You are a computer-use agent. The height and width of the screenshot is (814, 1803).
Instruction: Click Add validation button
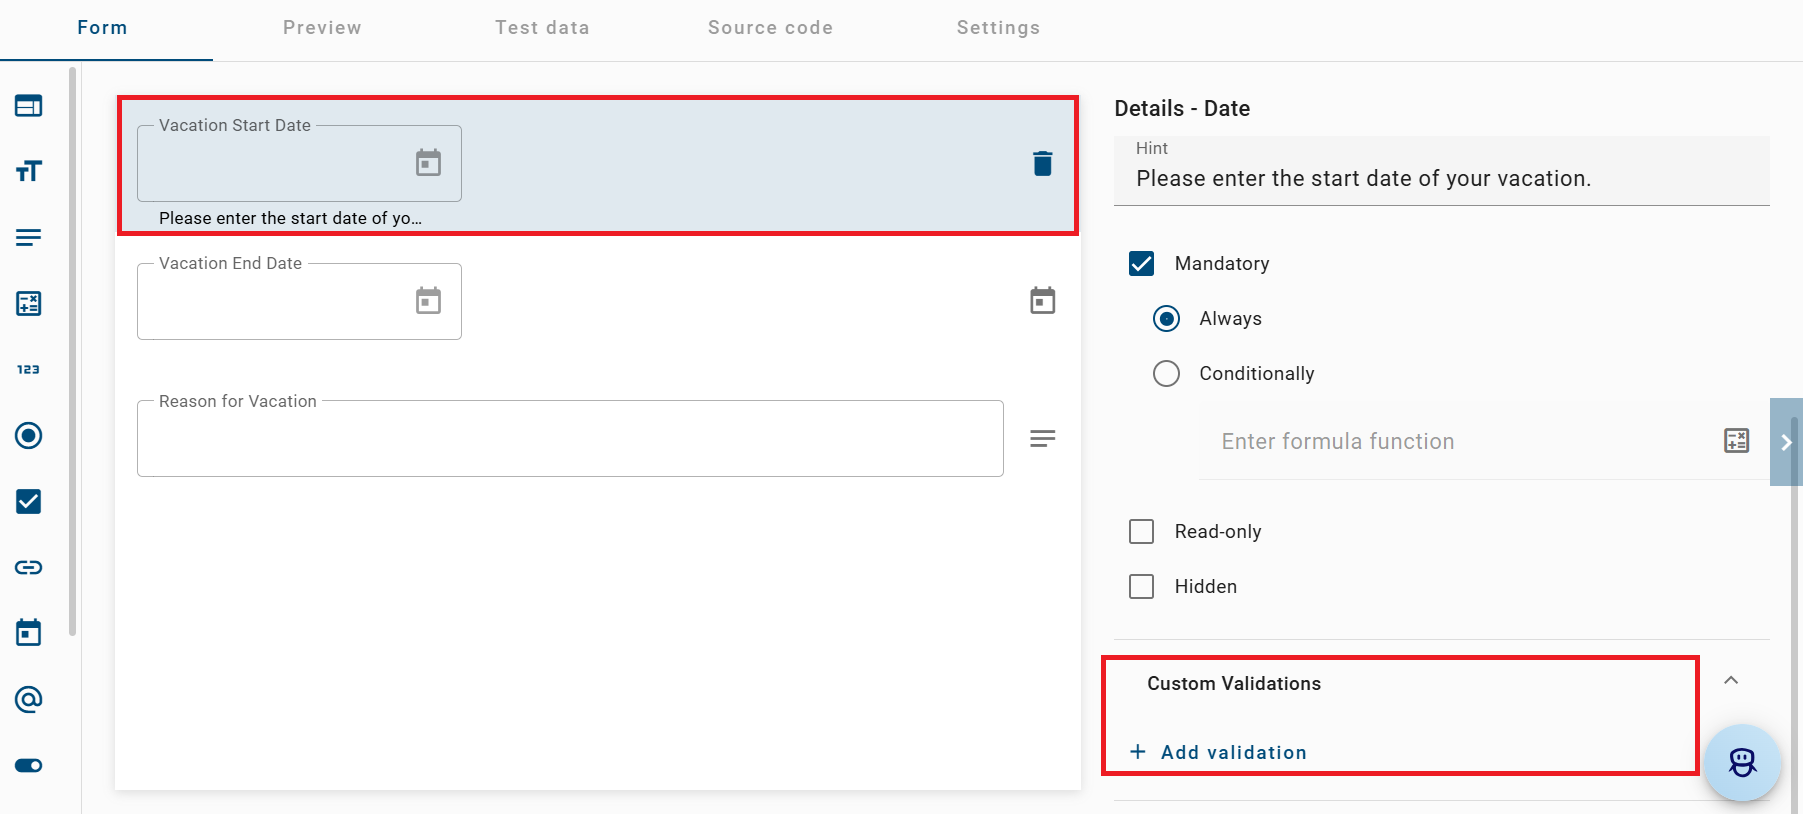pos(1218,752)
